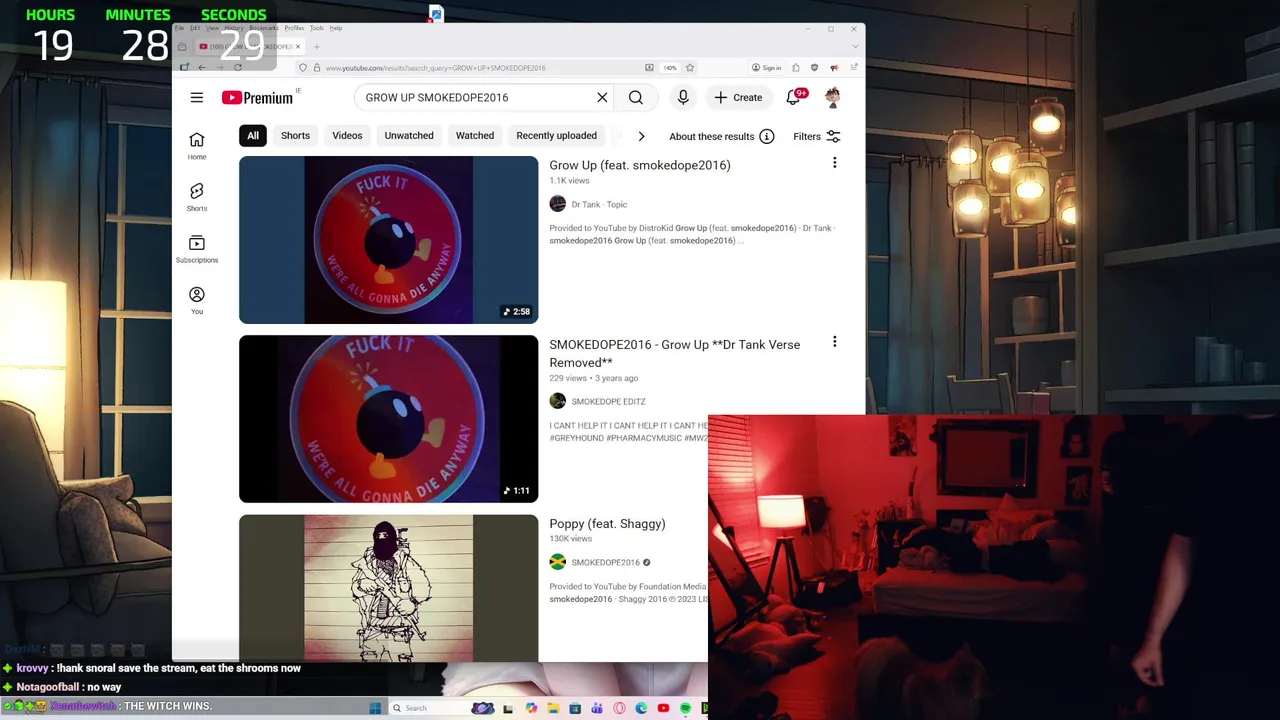
Task: Open the Firefox Help menu
Action: coord(336,28)
